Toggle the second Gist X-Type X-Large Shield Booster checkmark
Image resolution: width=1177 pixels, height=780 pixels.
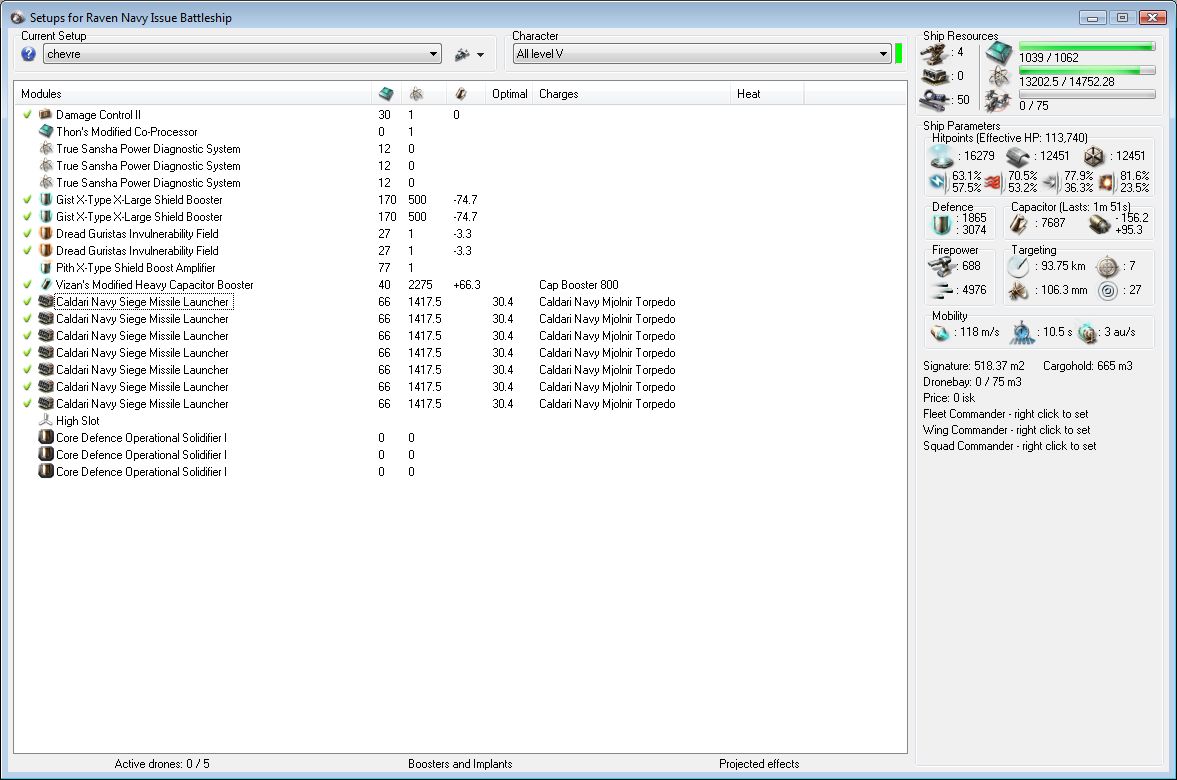click(x=28, y=217)
